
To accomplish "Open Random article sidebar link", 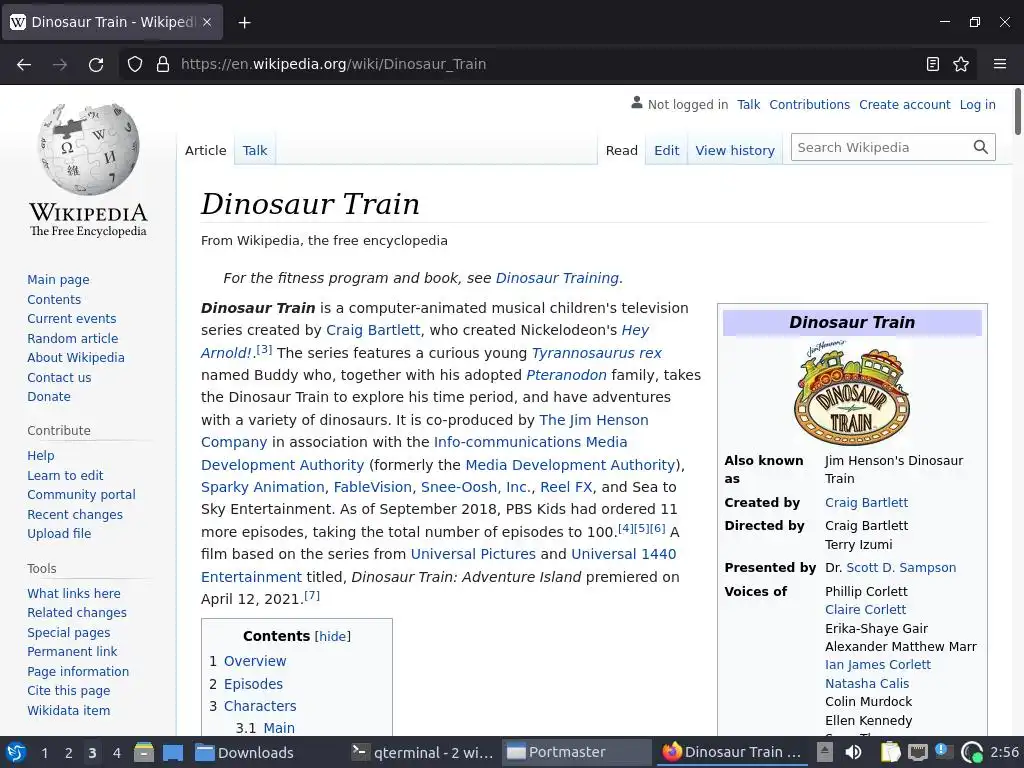I will click(72, 338).
